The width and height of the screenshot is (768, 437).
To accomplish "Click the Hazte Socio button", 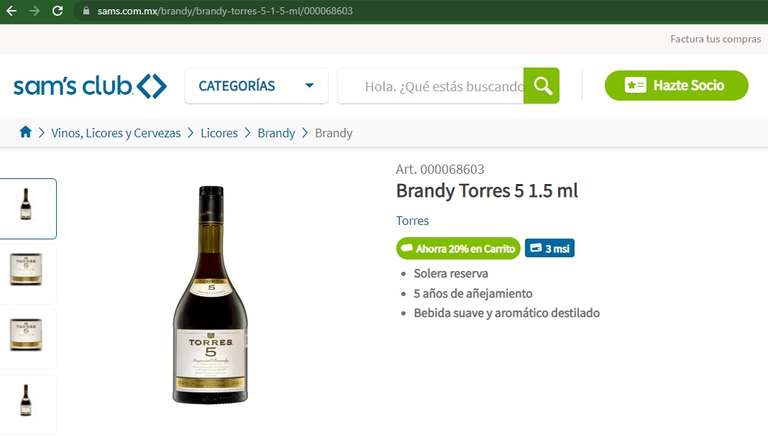I will pos(676,85).
